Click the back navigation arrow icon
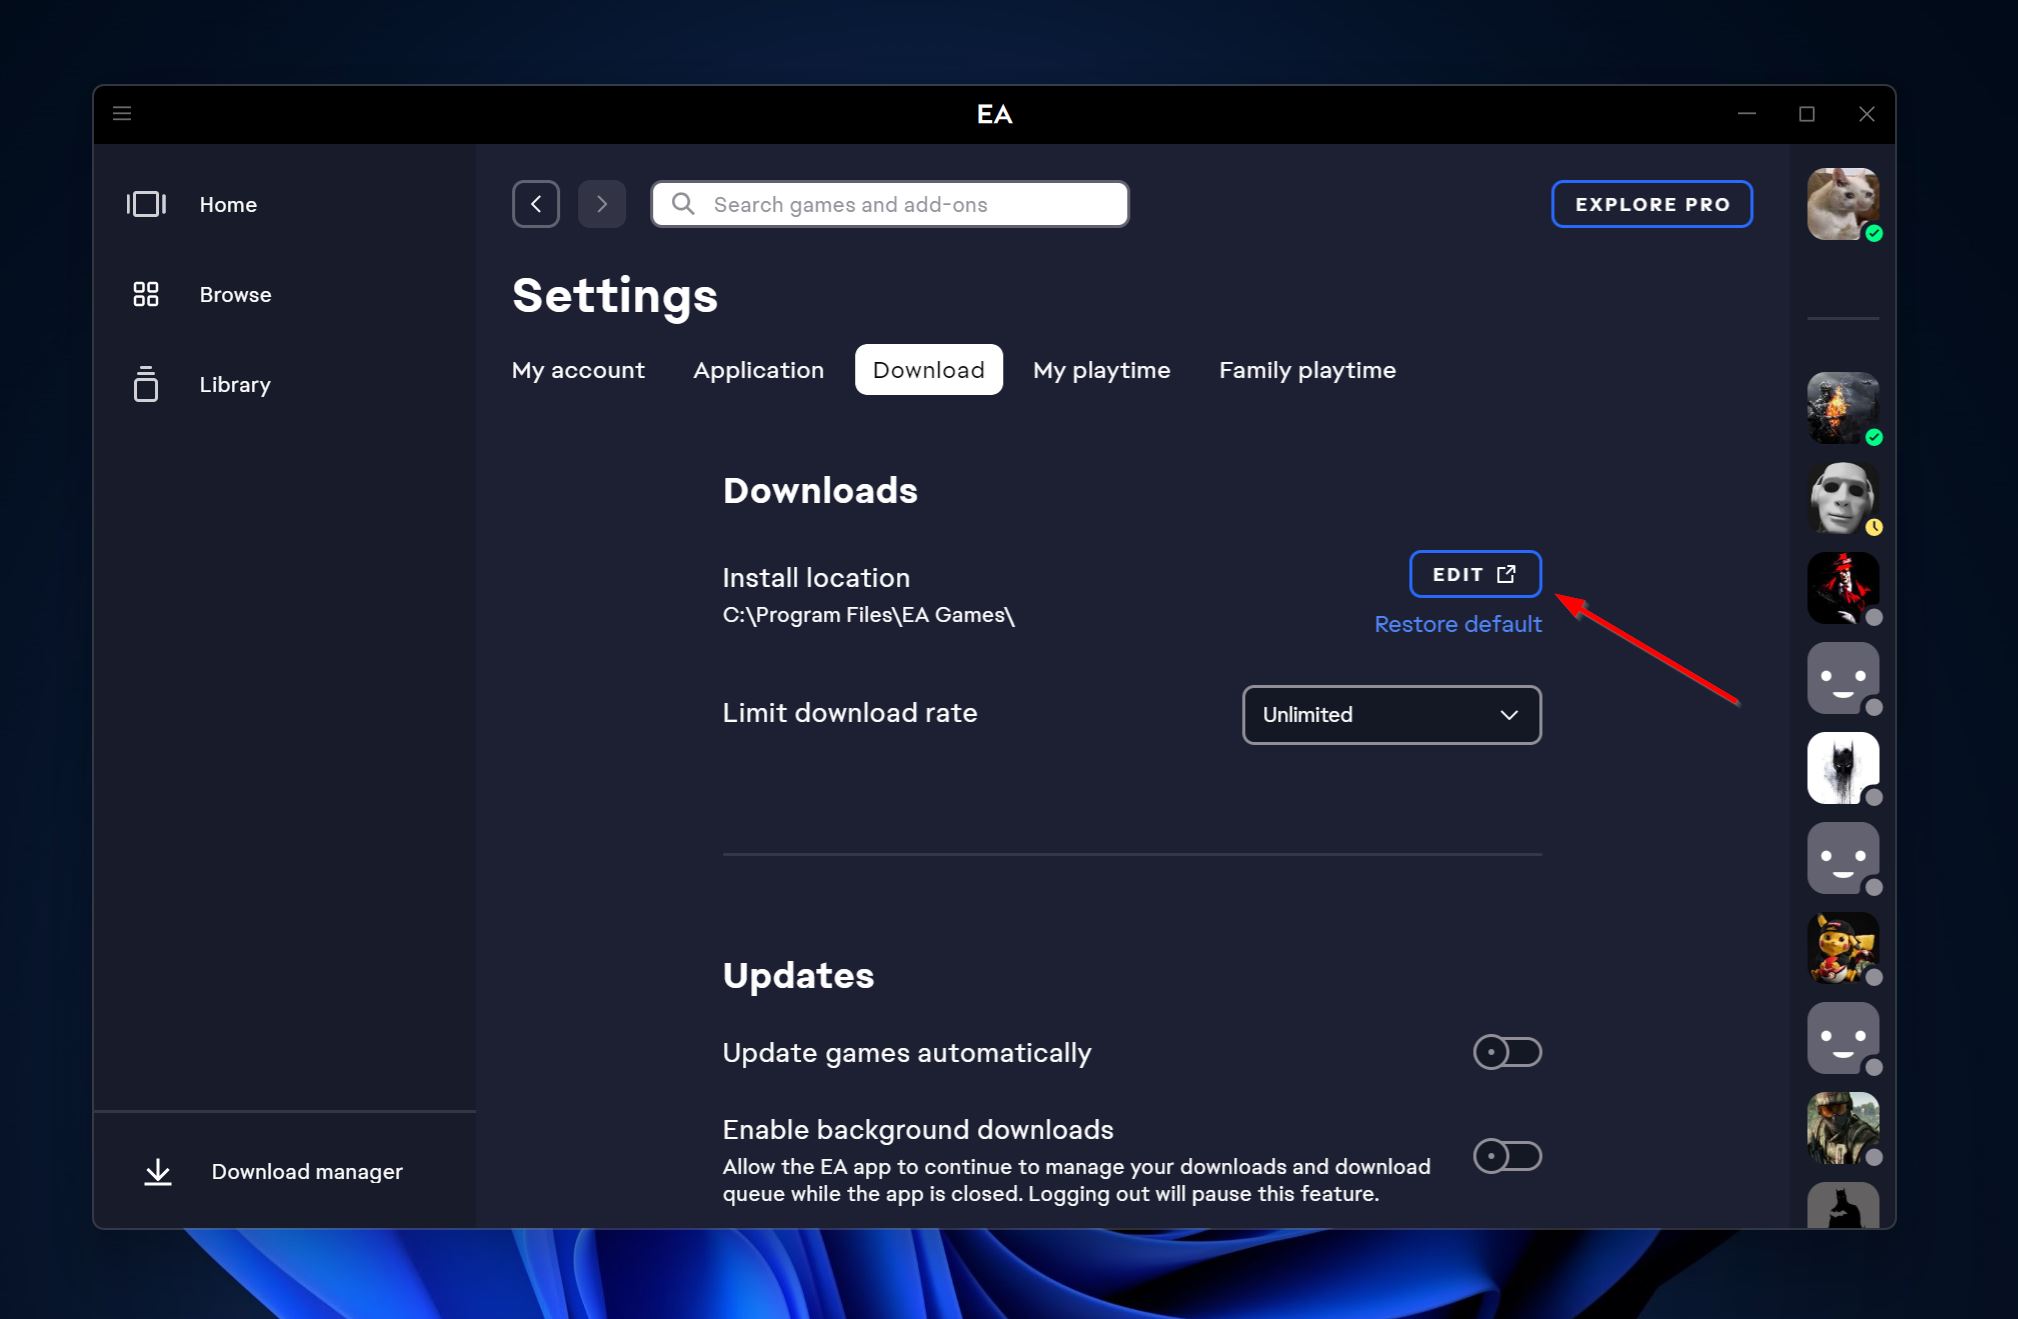 click(x=536, y=203)
